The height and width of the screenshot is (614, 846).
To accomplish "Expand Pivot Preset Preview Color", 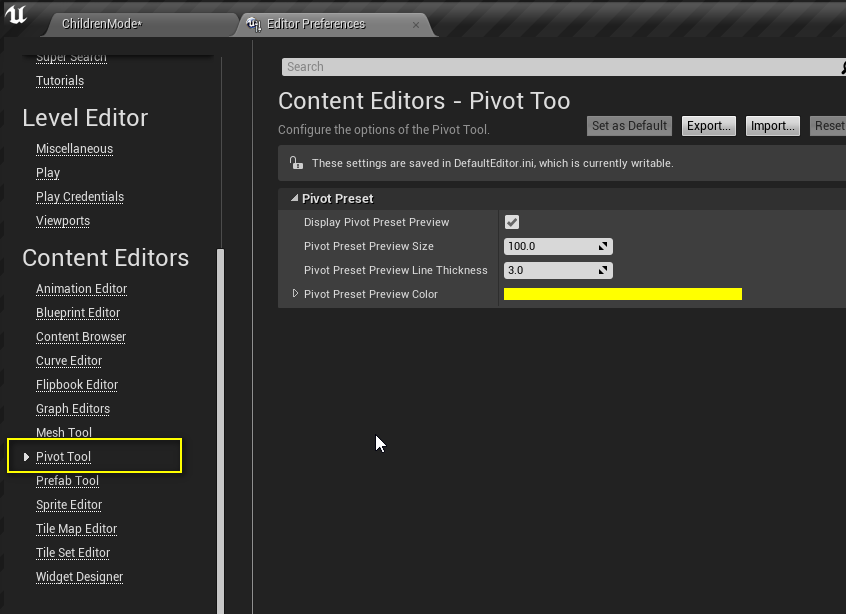I will pos(295,294).
